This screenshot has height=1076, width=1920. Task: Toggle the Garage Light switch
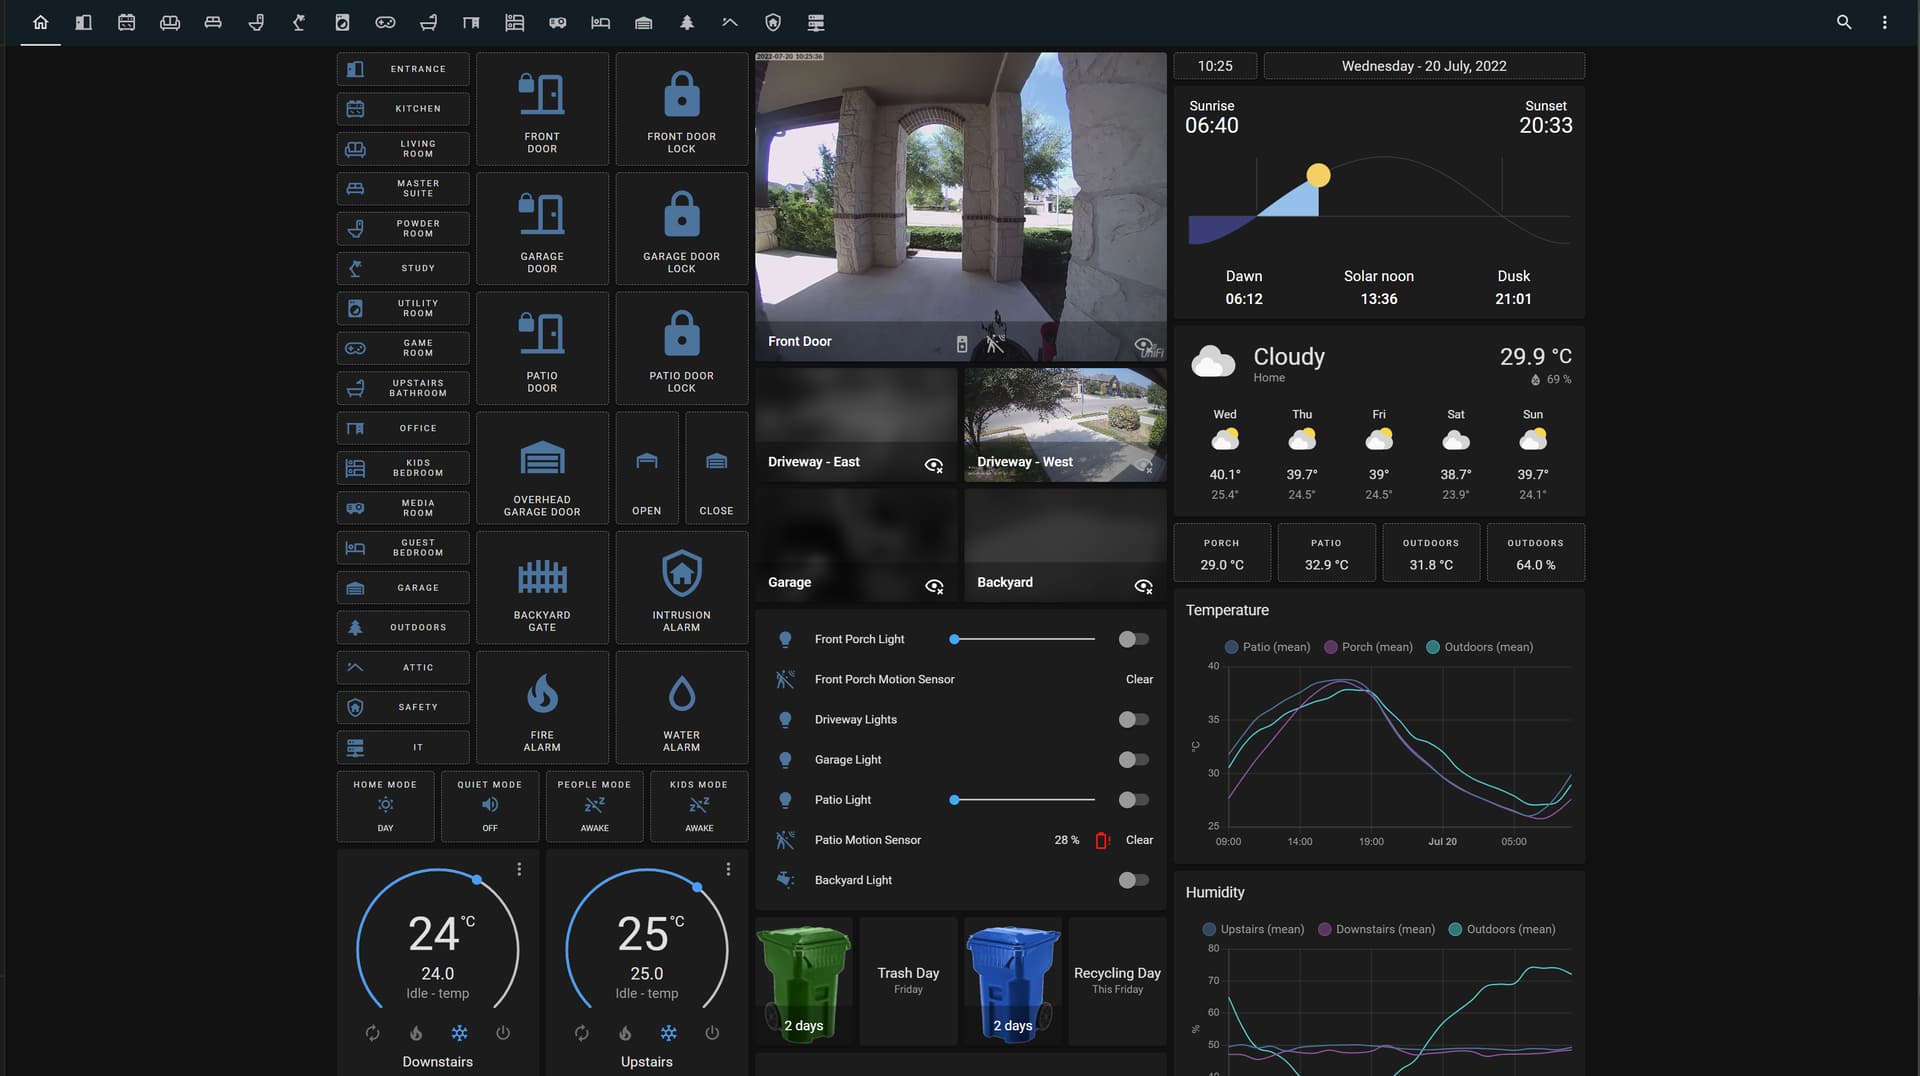coord(1133,759)
